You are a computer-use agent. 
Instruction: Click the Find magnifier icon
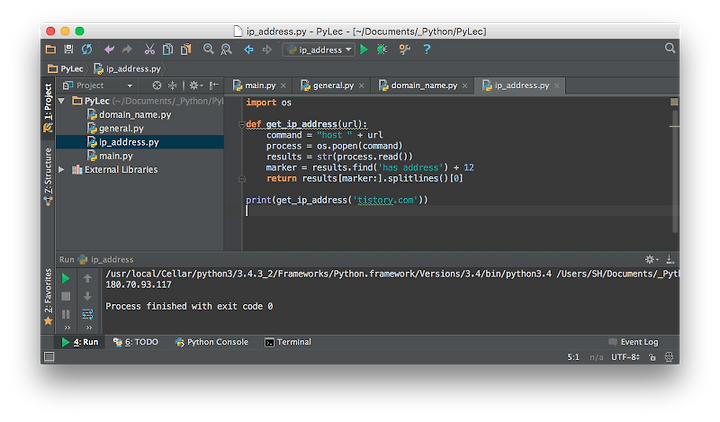[208, 49]
